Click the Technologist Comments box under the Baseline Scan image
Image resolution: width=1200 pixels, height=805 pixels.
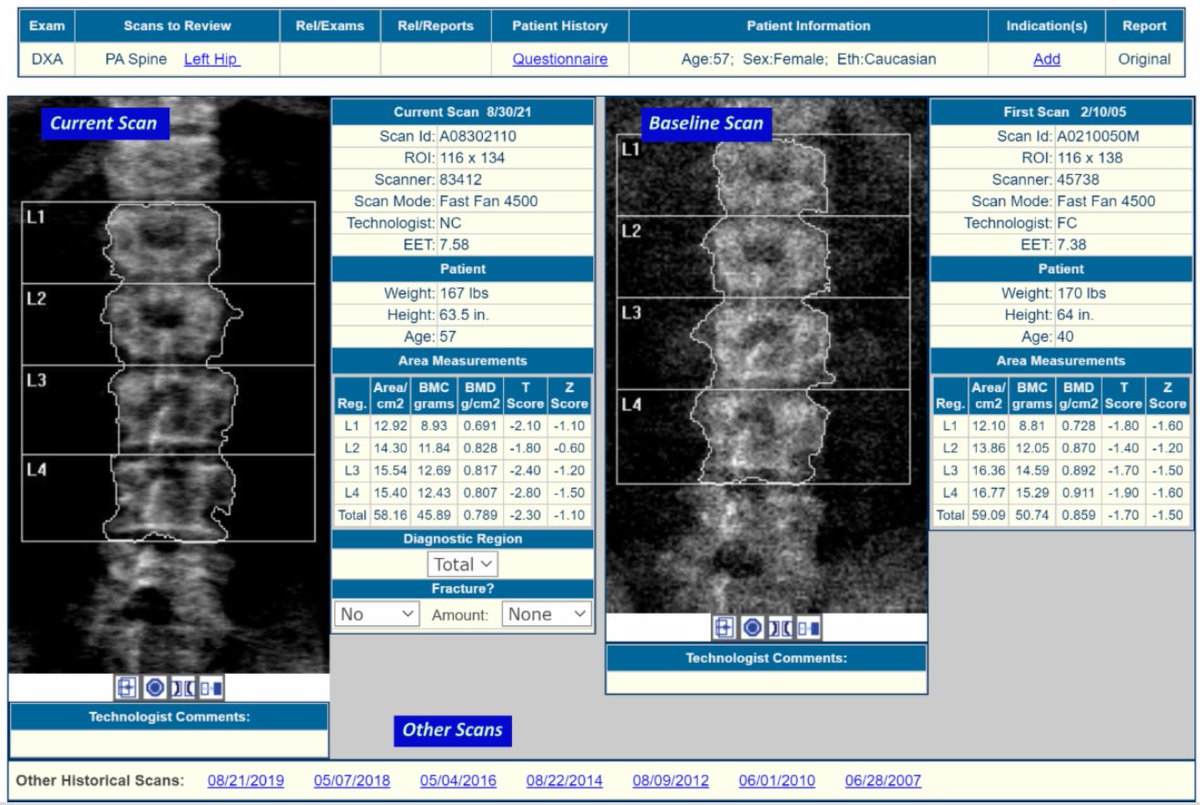coord(766,682)
